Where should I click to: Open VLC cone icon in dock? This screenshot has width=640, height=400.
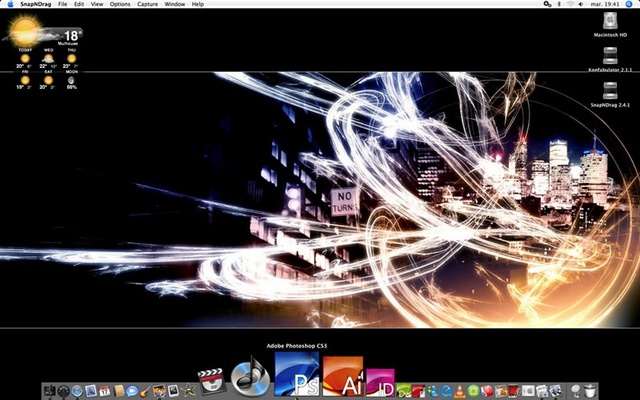point(460,391)
